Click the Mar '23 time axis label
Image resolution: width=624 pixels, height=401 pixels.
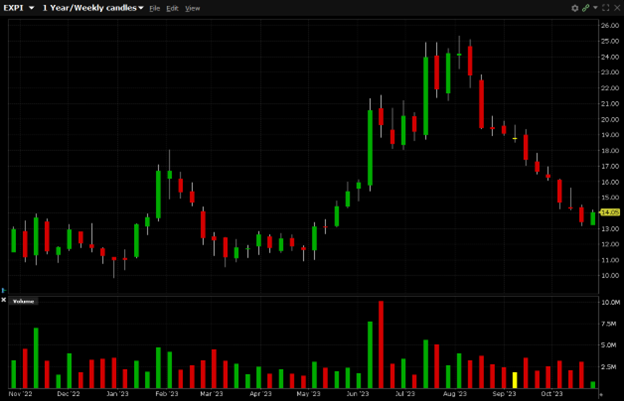(x=211, y=394)
